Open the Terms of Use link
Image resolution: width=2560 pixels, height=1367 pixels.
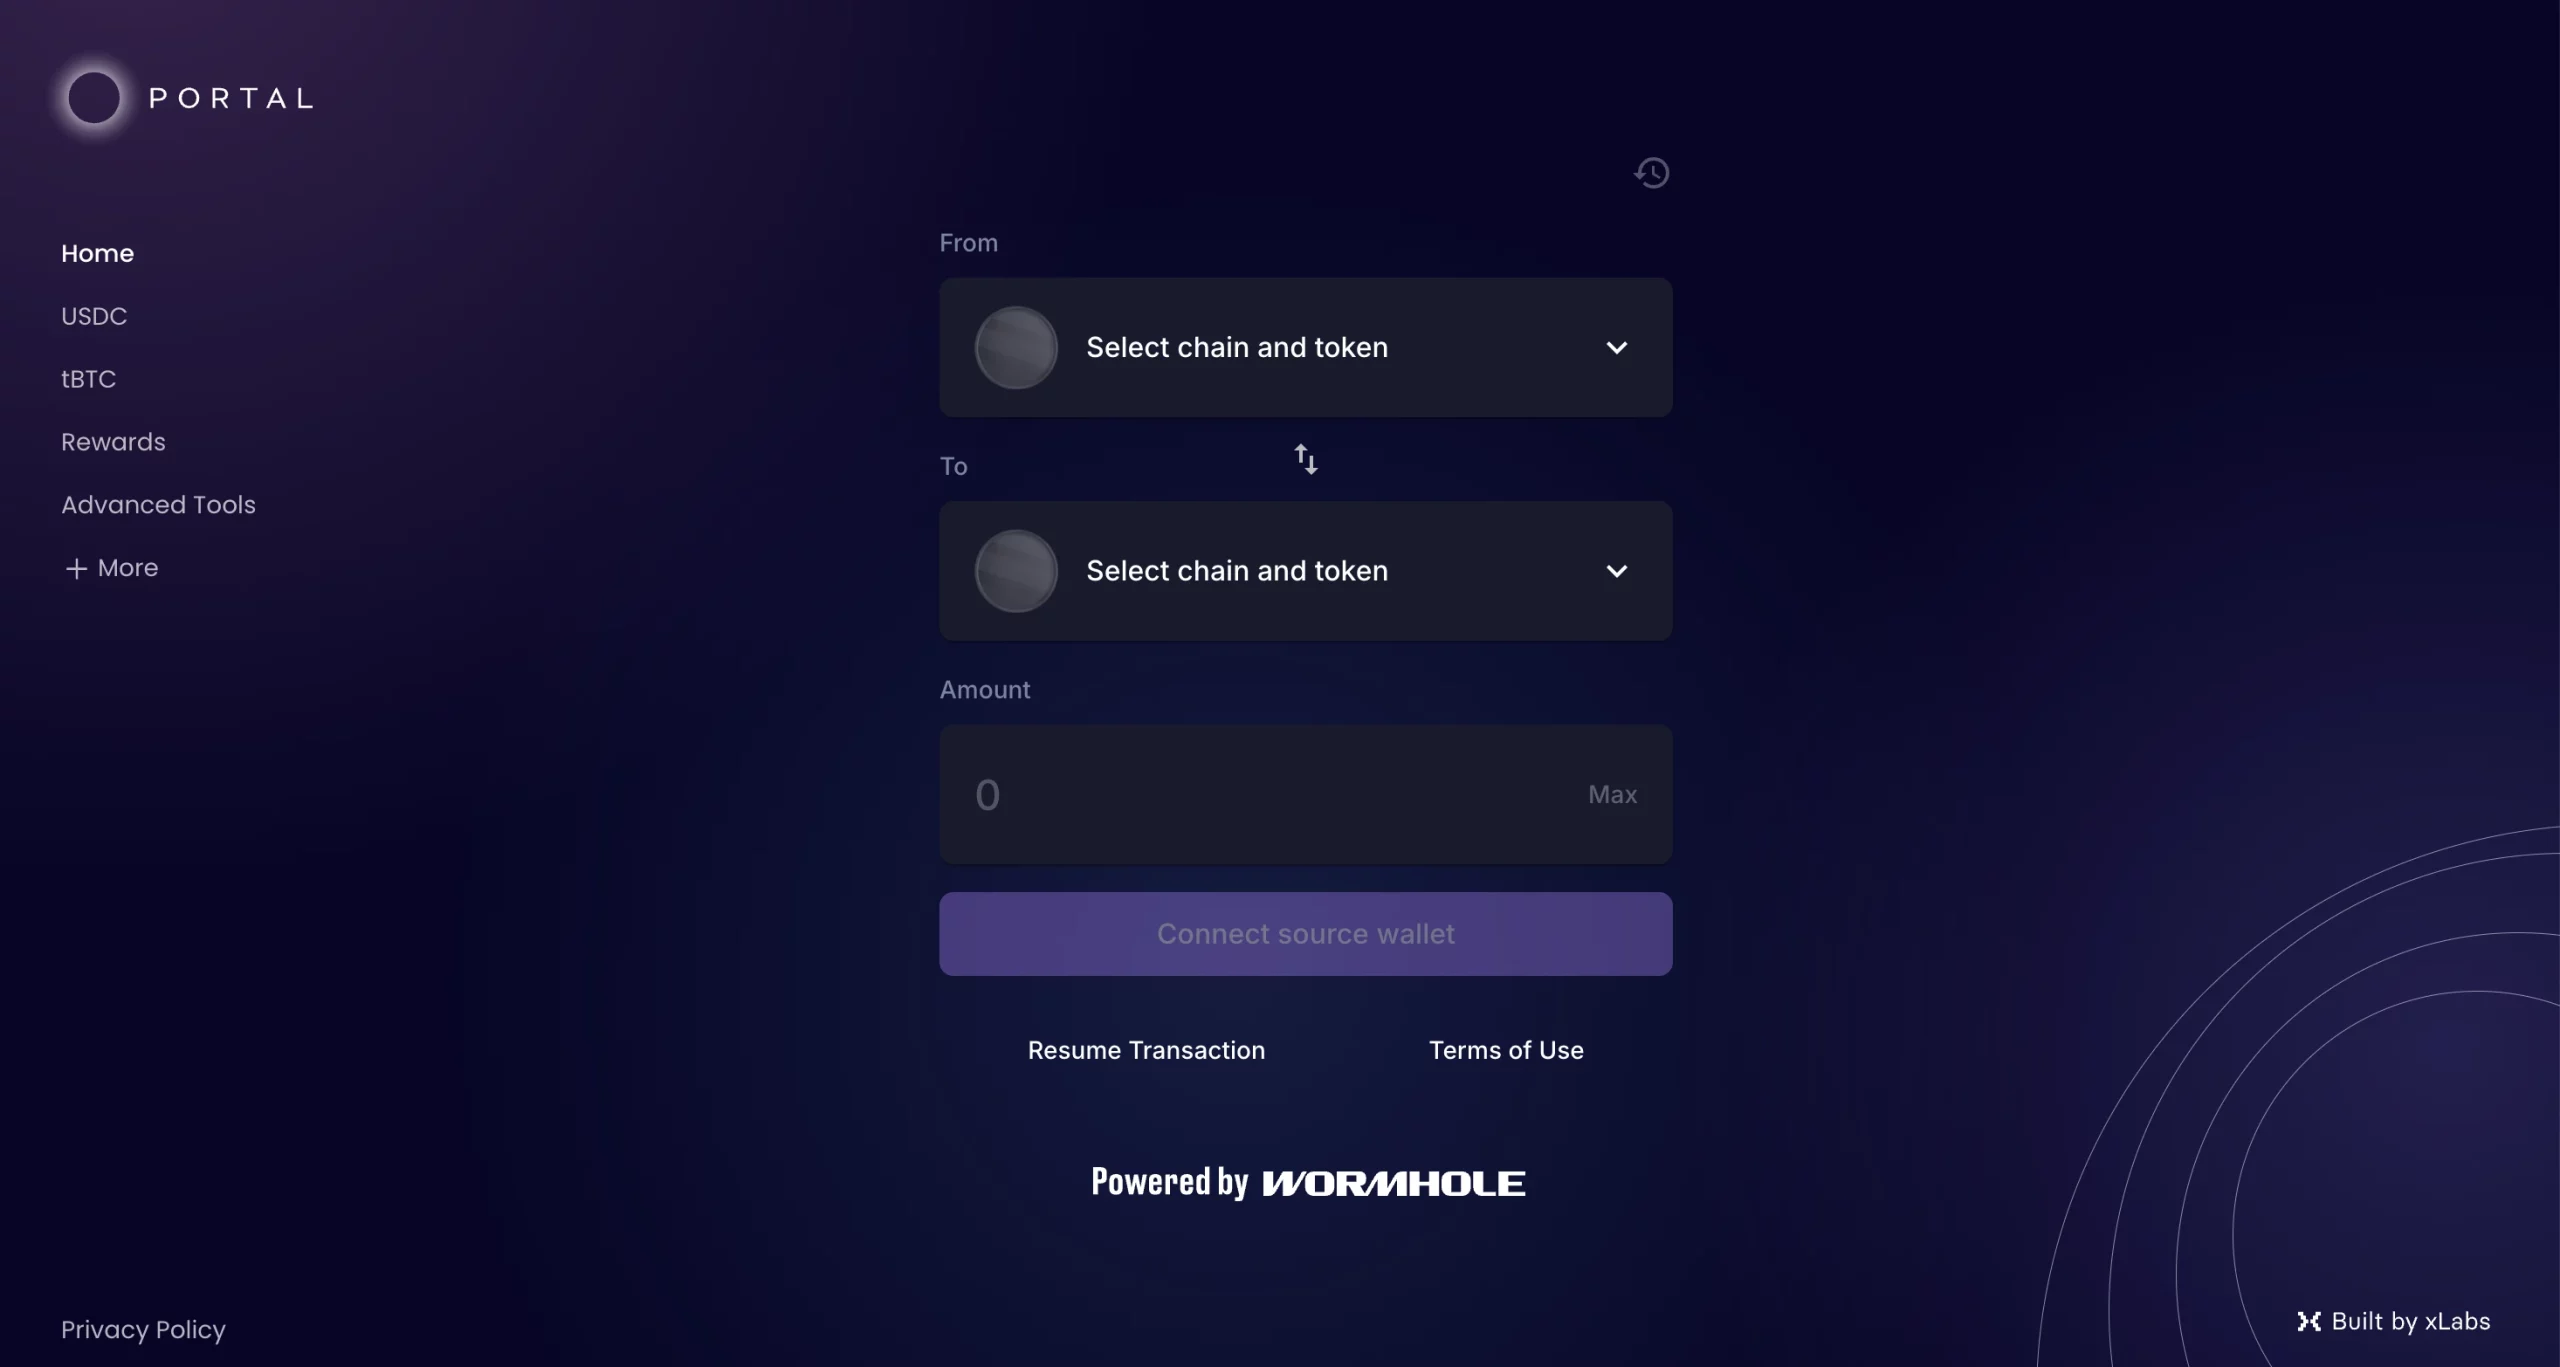click(1506, 1050)
